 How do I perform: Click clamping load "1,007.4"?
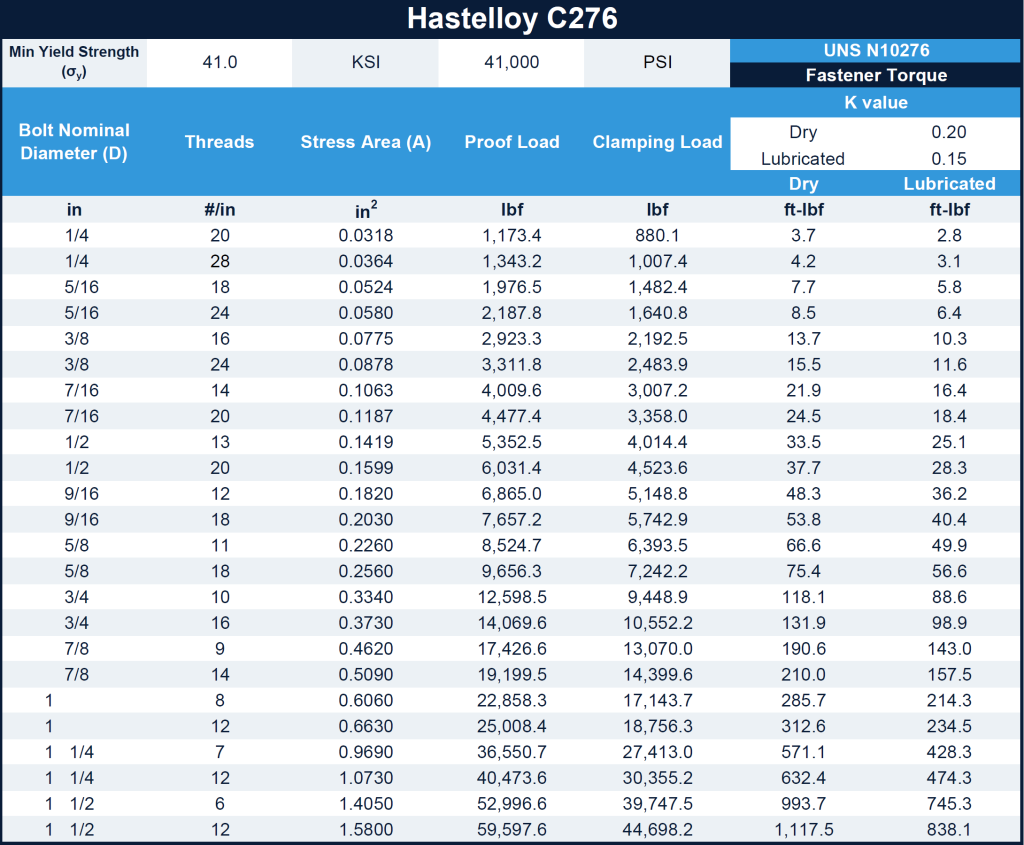tap(658, 261)
